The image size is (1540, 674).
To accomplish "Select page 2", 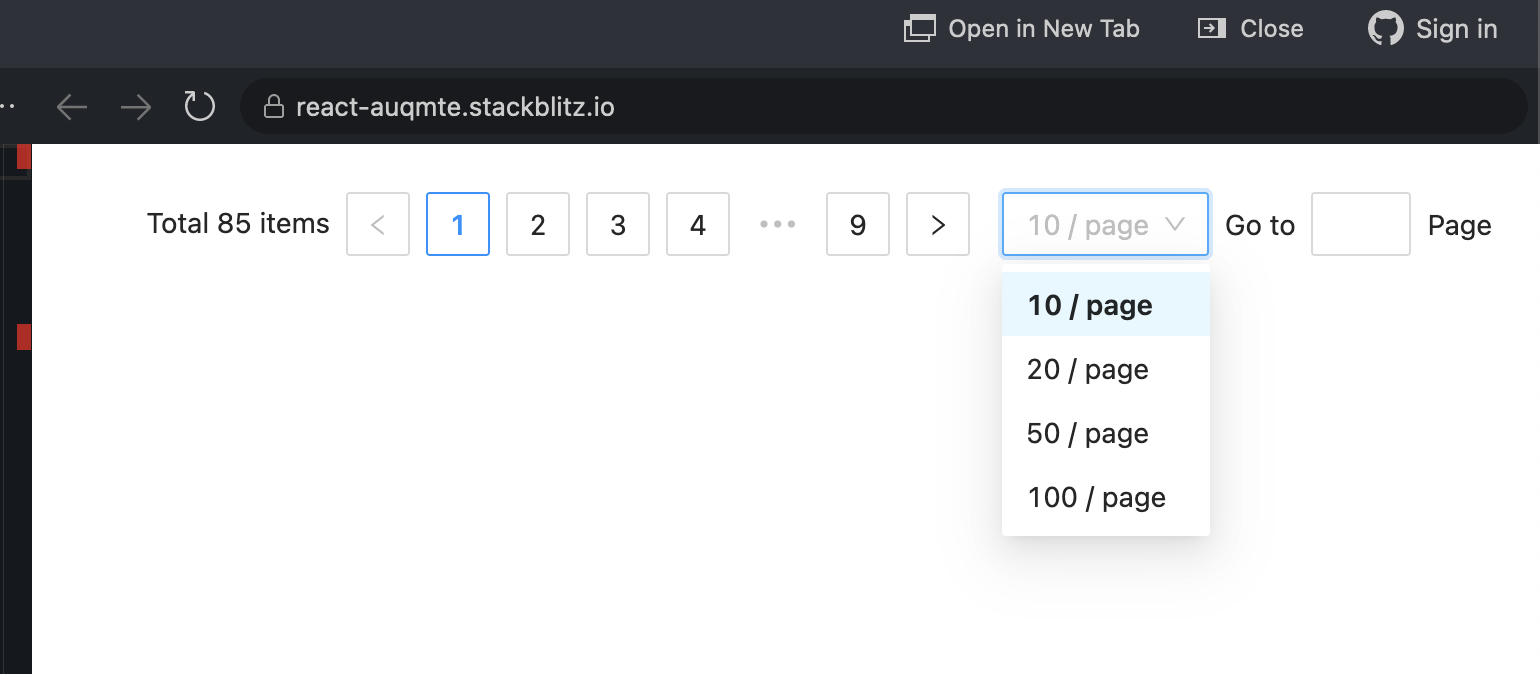I will click(538, 224).
